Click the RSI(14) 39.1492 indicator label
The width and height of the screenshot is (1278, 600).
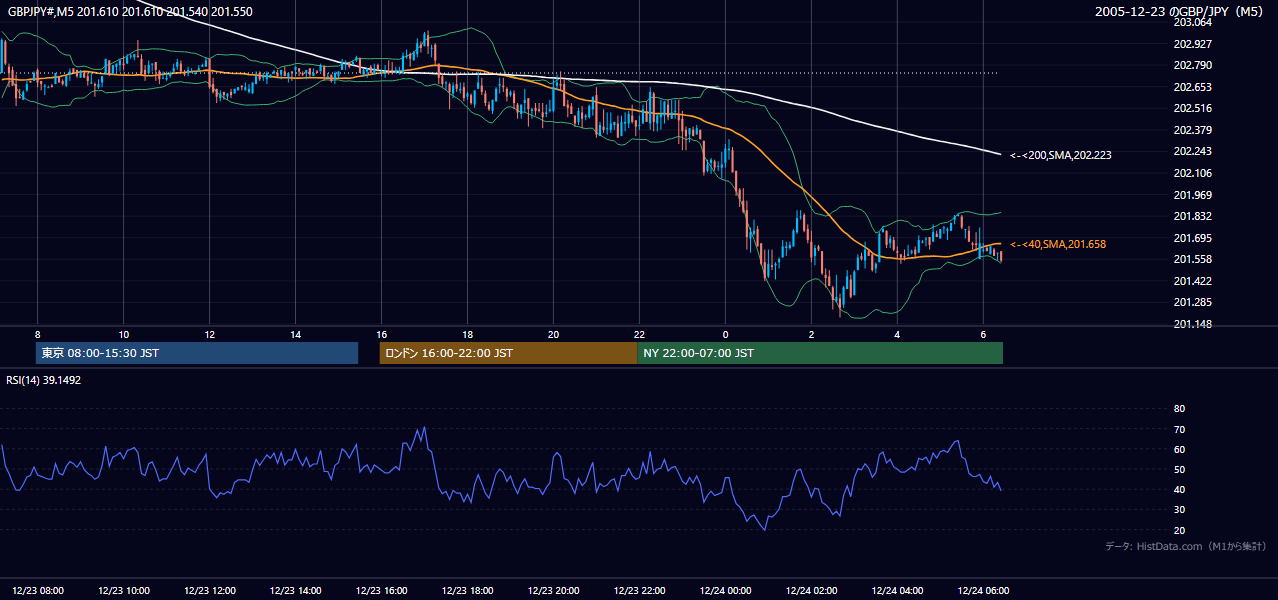click(x=44, y=380)
